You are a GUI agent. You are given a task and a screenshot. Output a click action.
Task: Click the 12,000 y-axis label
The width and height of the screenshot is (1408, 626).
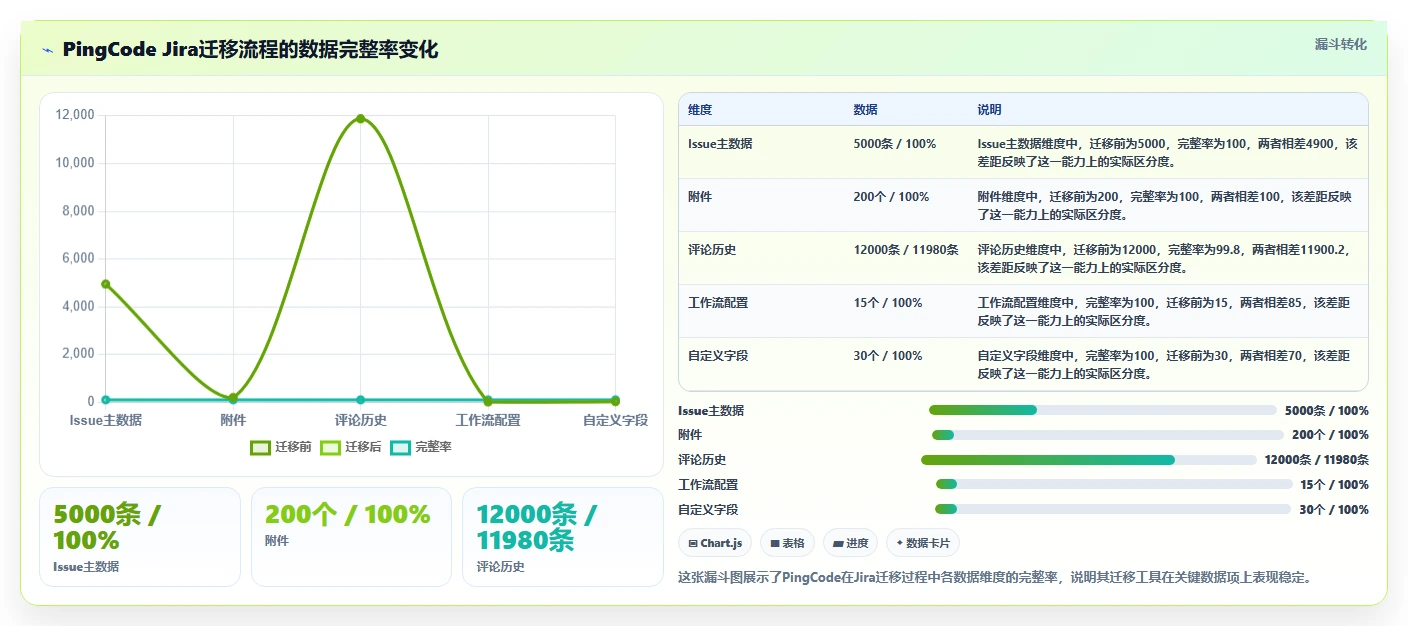(75, 115)
